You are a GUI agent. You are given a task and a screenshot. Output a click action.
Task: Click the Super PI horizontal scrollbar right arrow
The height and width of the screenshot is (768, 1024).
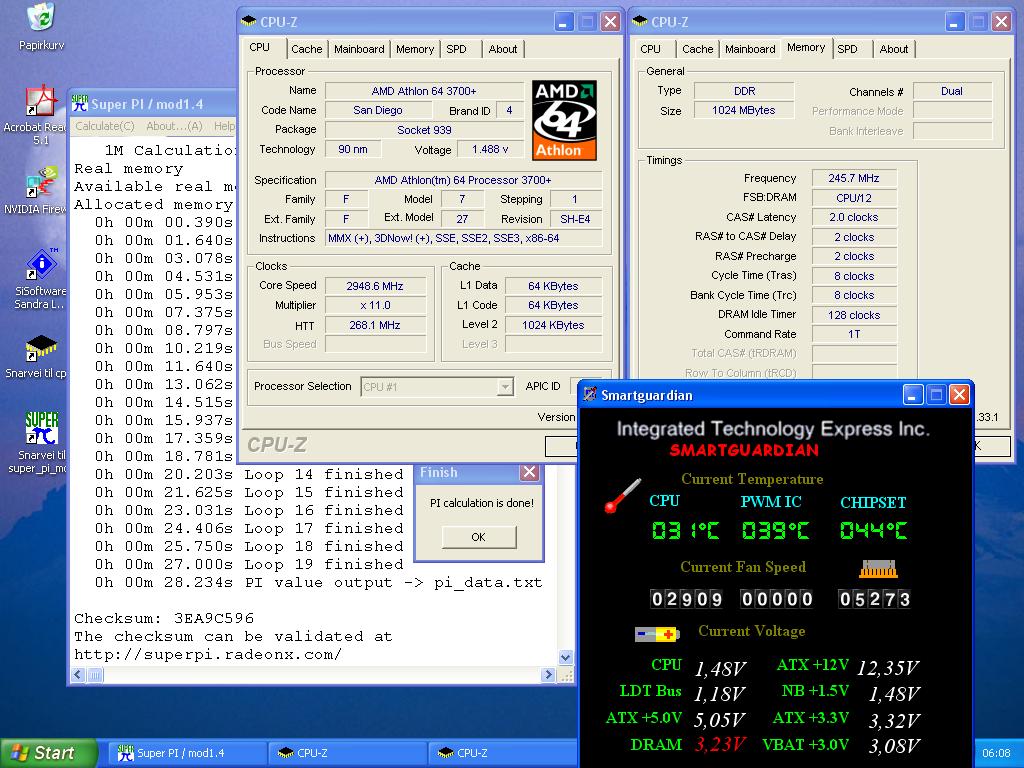click(549, 675)
